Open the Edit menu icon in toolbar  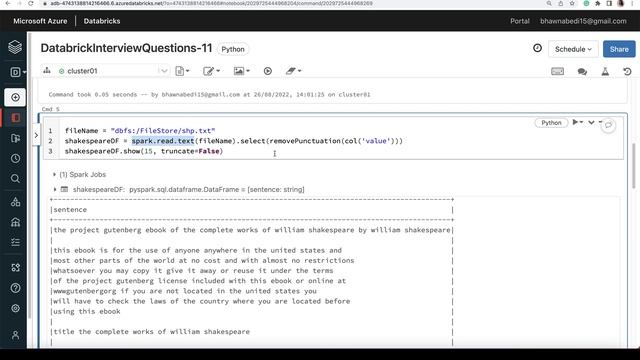(x=211, y=71)
